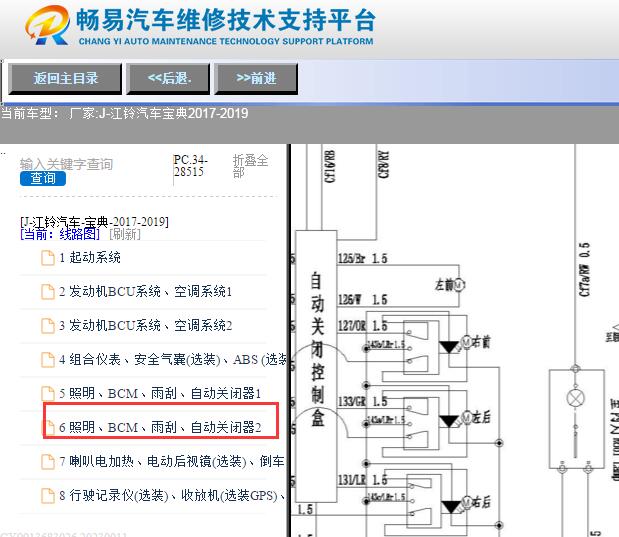The image size is (619, 537).
Task: Click the 畅易 platform logo icon
Action: 47,25
